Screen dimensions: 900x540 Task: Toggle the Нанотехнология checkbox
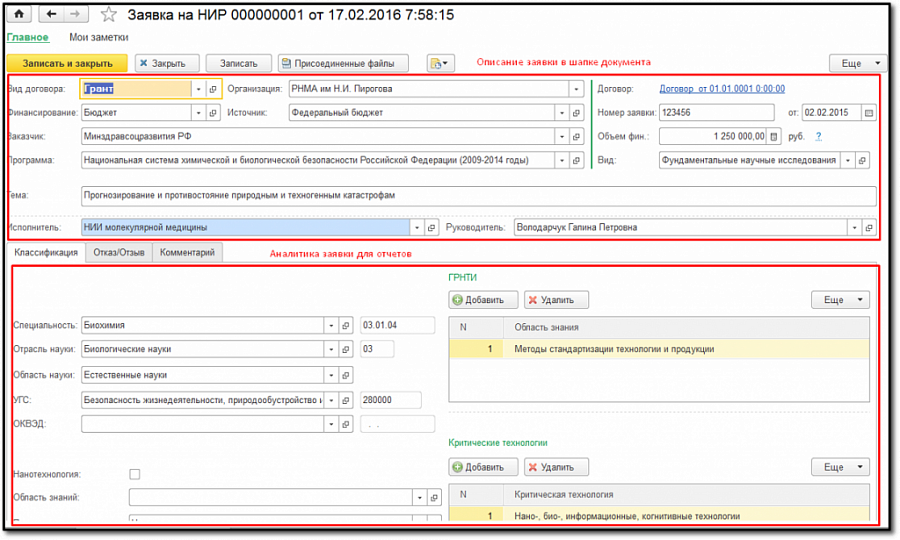pyautogui.click(x=135, y=475)
